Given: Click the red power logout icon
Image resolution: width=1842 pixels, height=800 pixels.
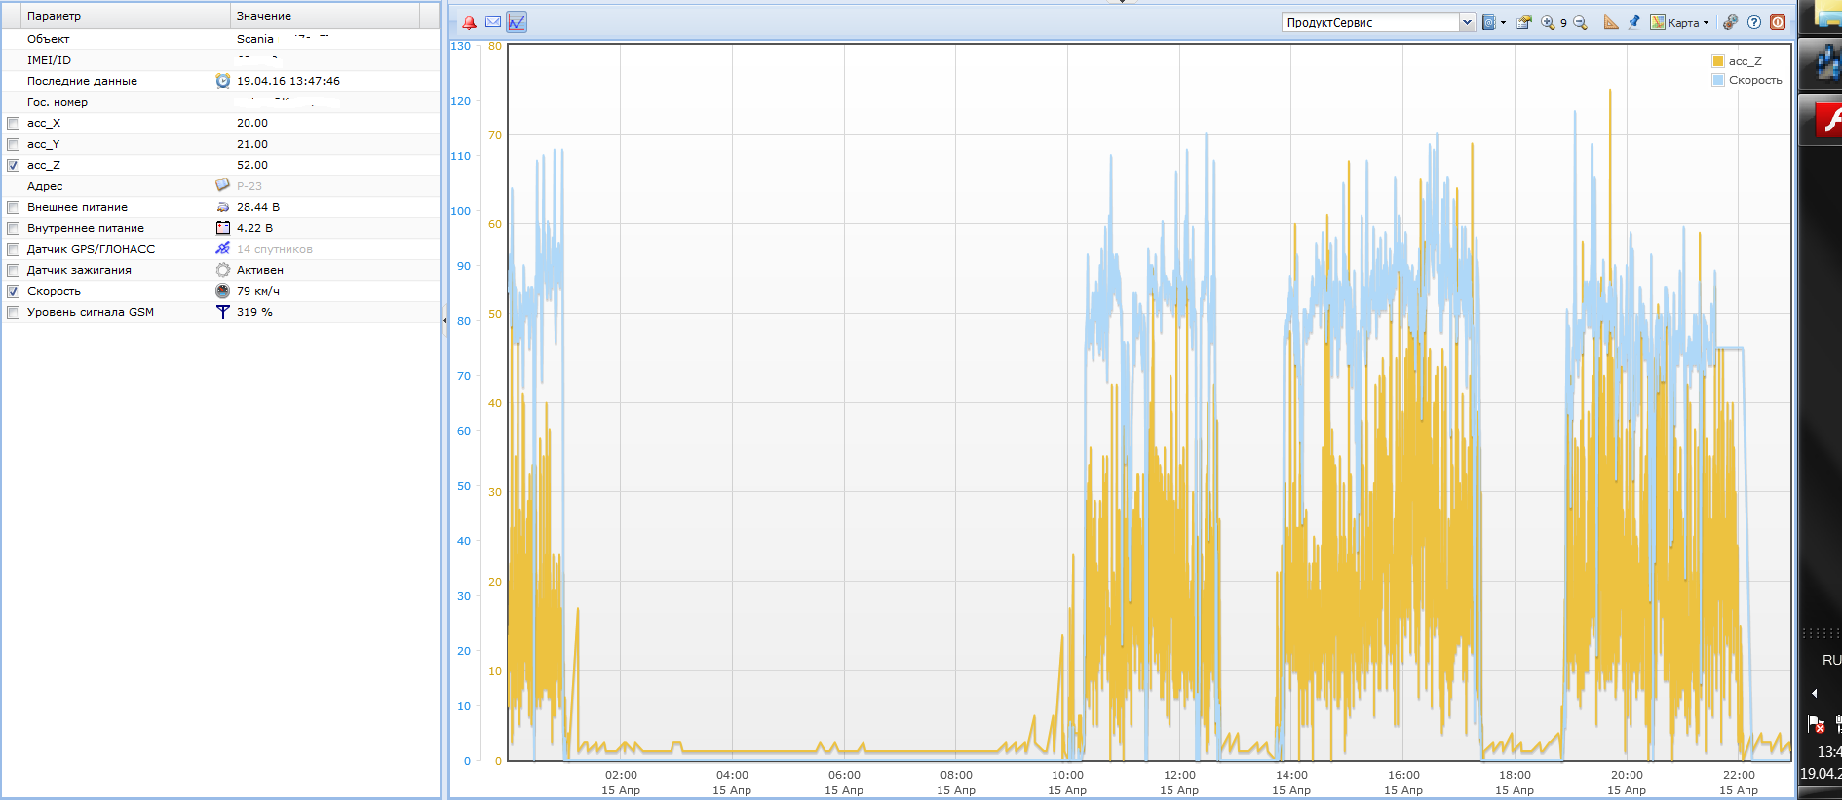Looking at the screenshot, I should [x=1777, y=22].
